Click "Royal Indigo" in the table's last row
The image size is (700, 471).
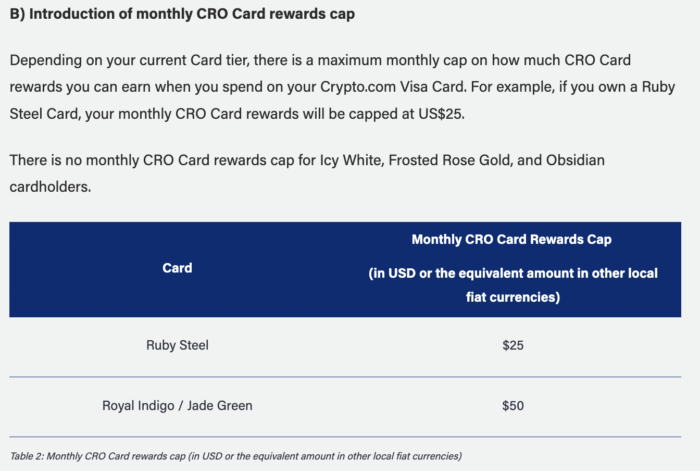click(141, 405)
